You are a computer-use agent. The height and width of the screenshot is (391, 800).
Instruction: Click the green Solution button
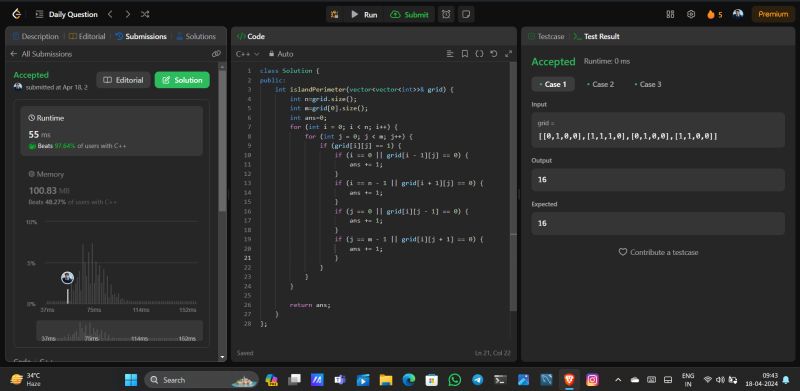coord(182,80)
